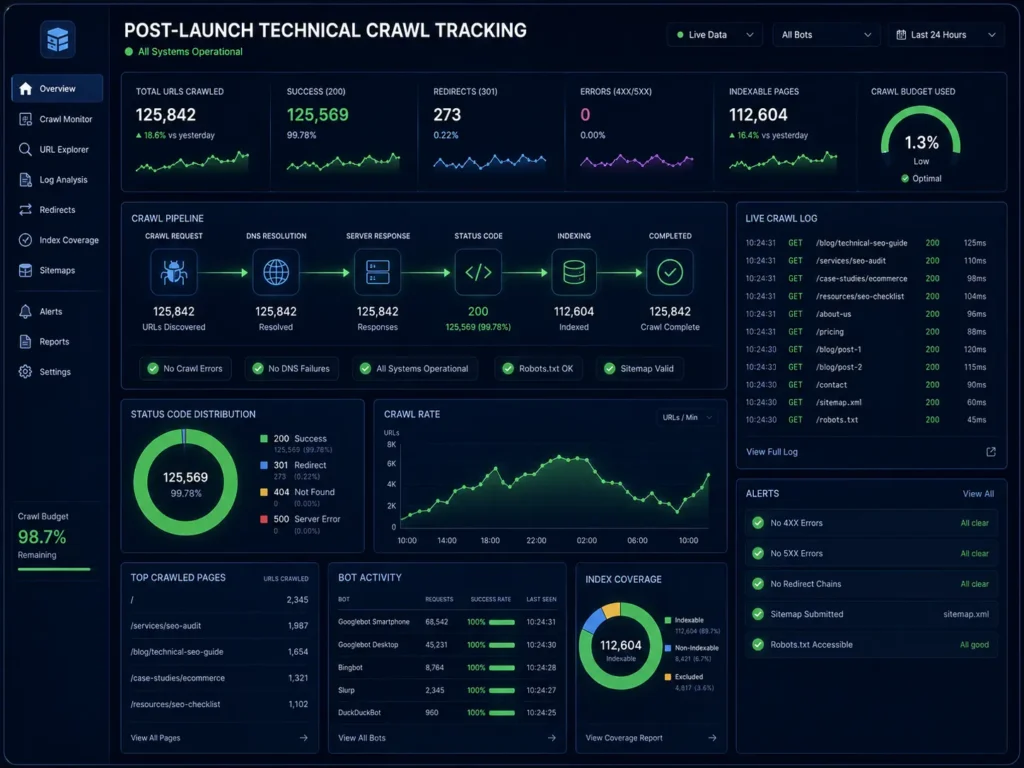Click the blue 301 Redirect legend swatch

pyautogui.click(x=264, y=466)
